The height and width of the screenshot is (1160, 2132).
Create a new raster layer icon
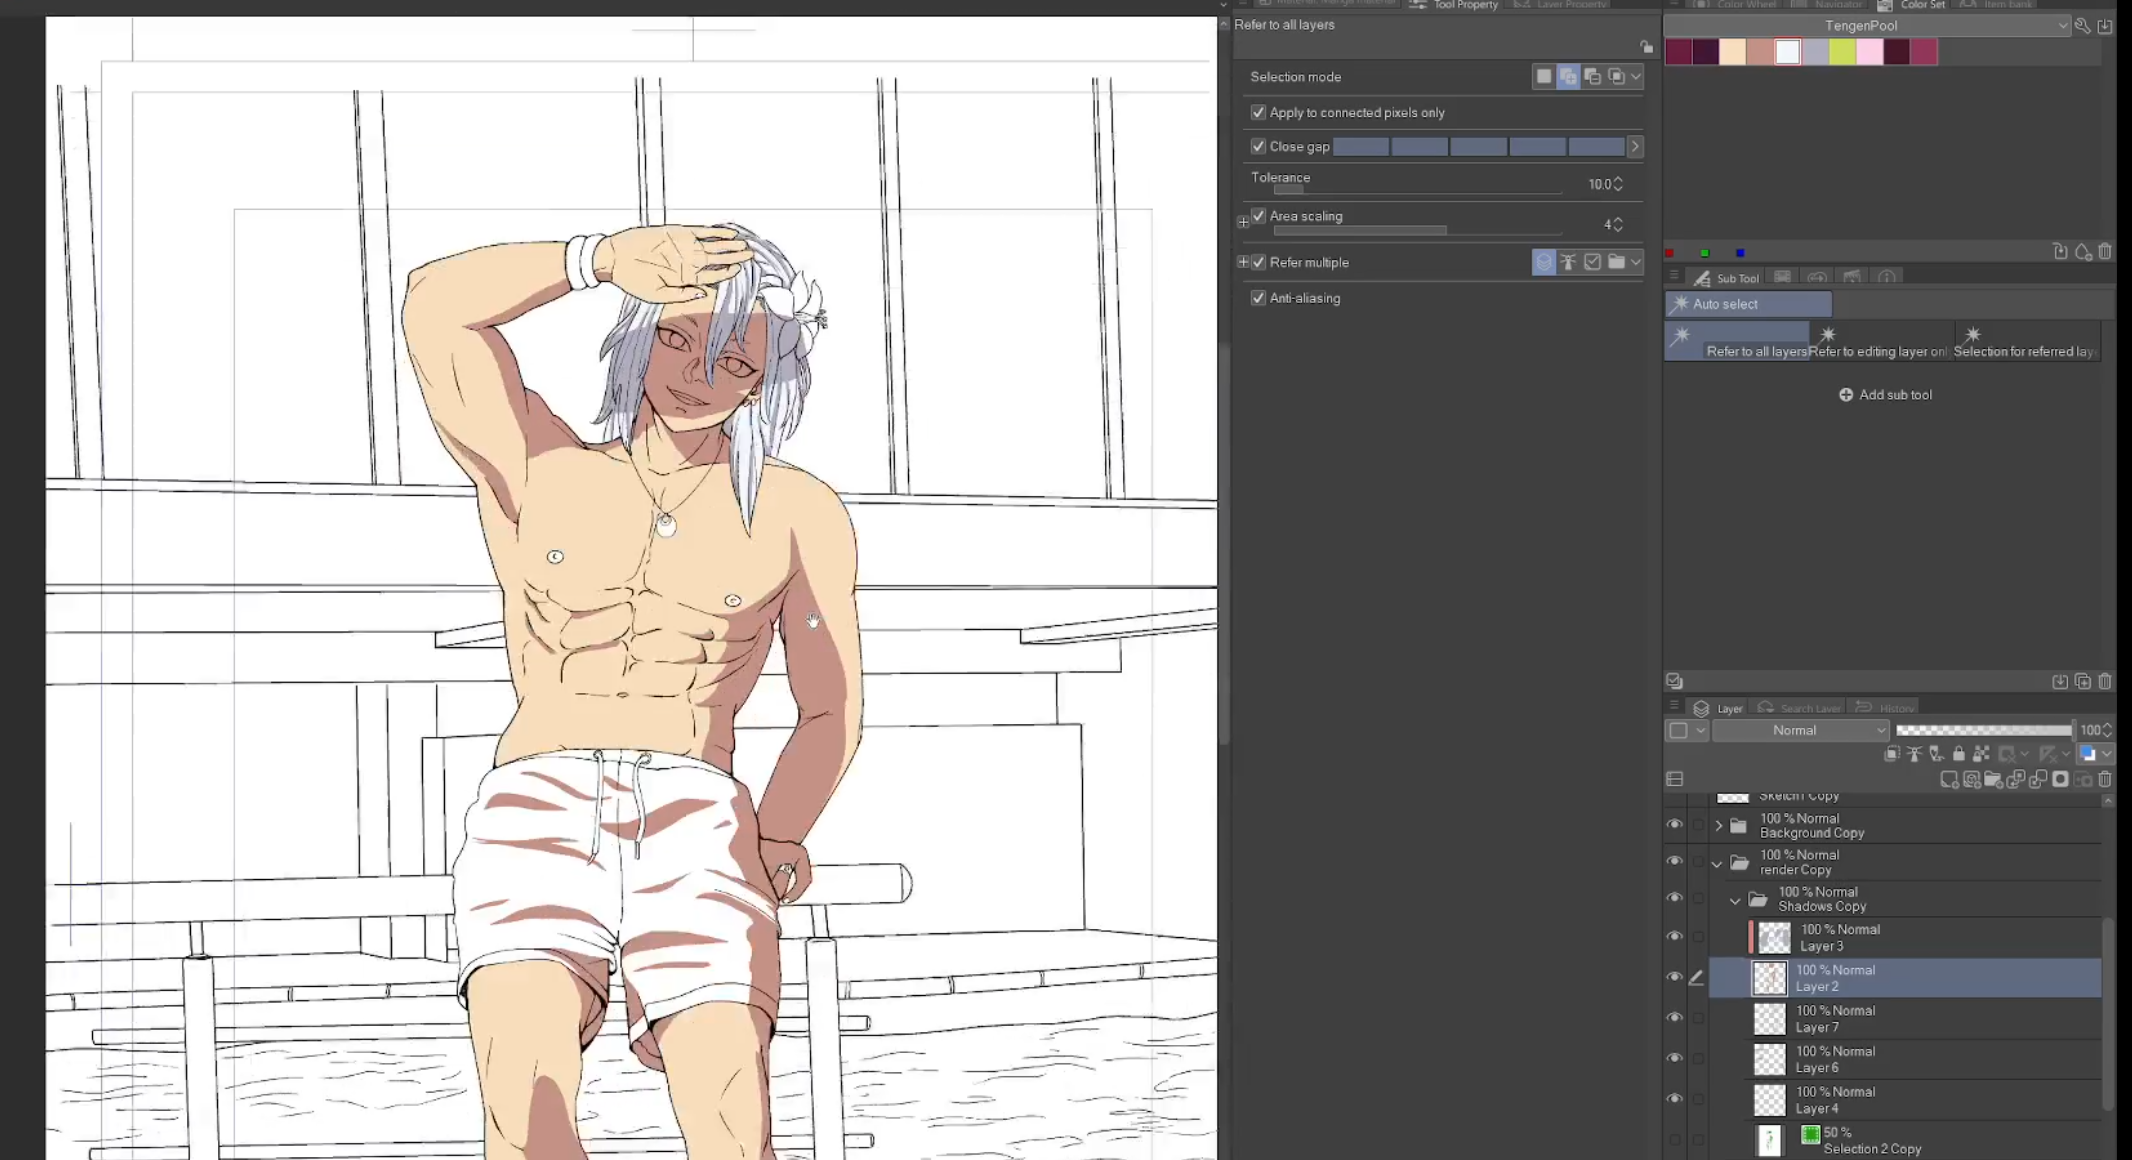click(1949, 780)
